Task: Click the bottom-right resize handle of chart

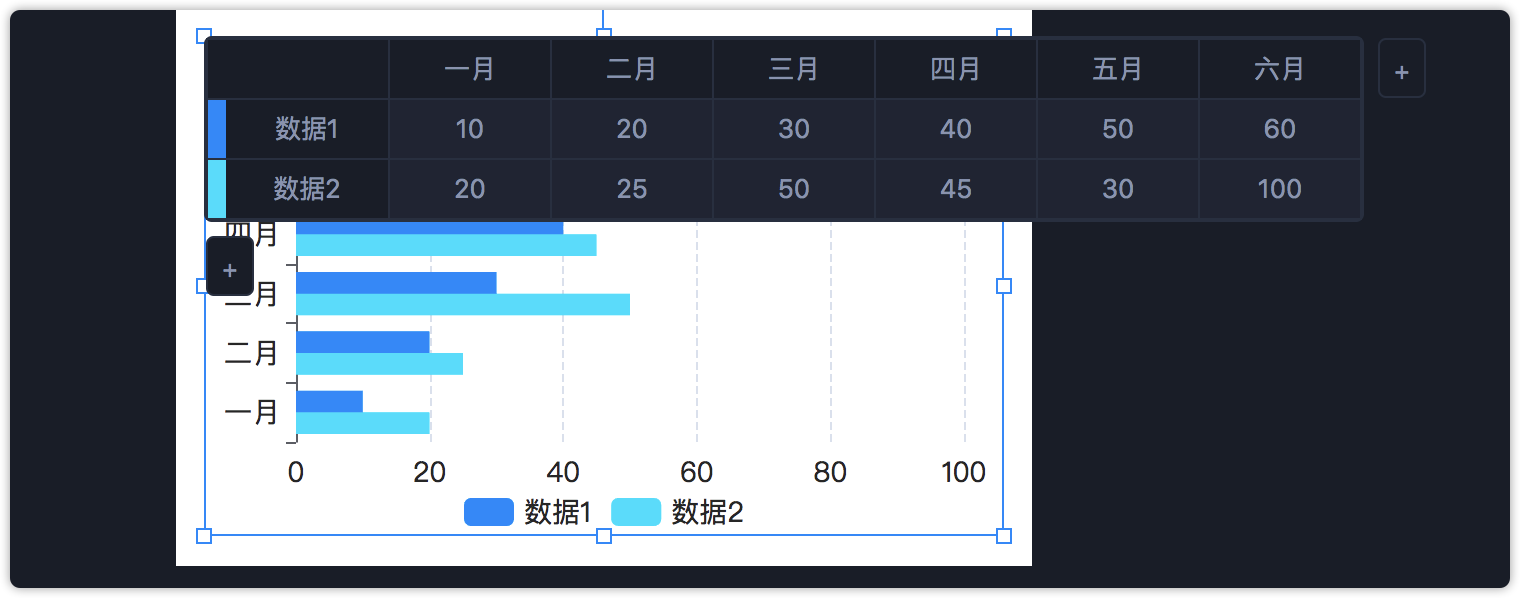Action: [x=1004, y=536]
